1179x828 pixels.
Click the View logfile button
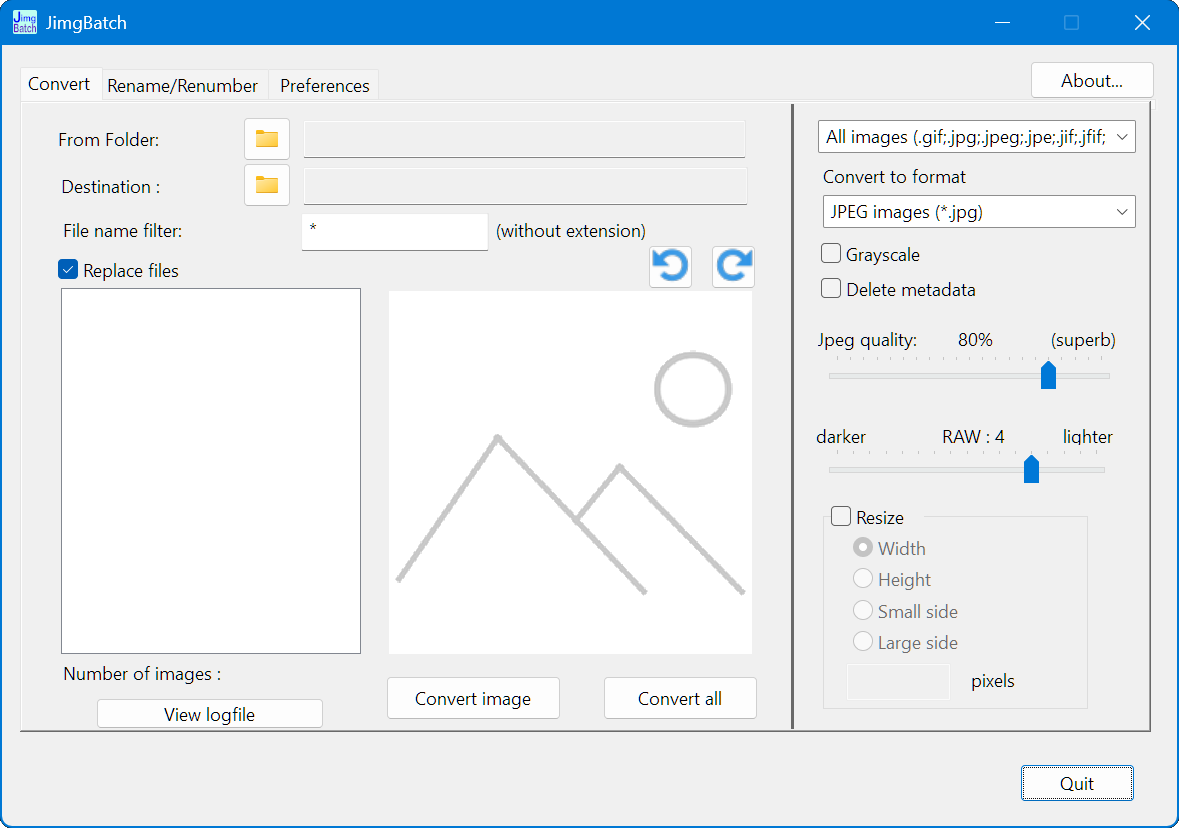209,714
